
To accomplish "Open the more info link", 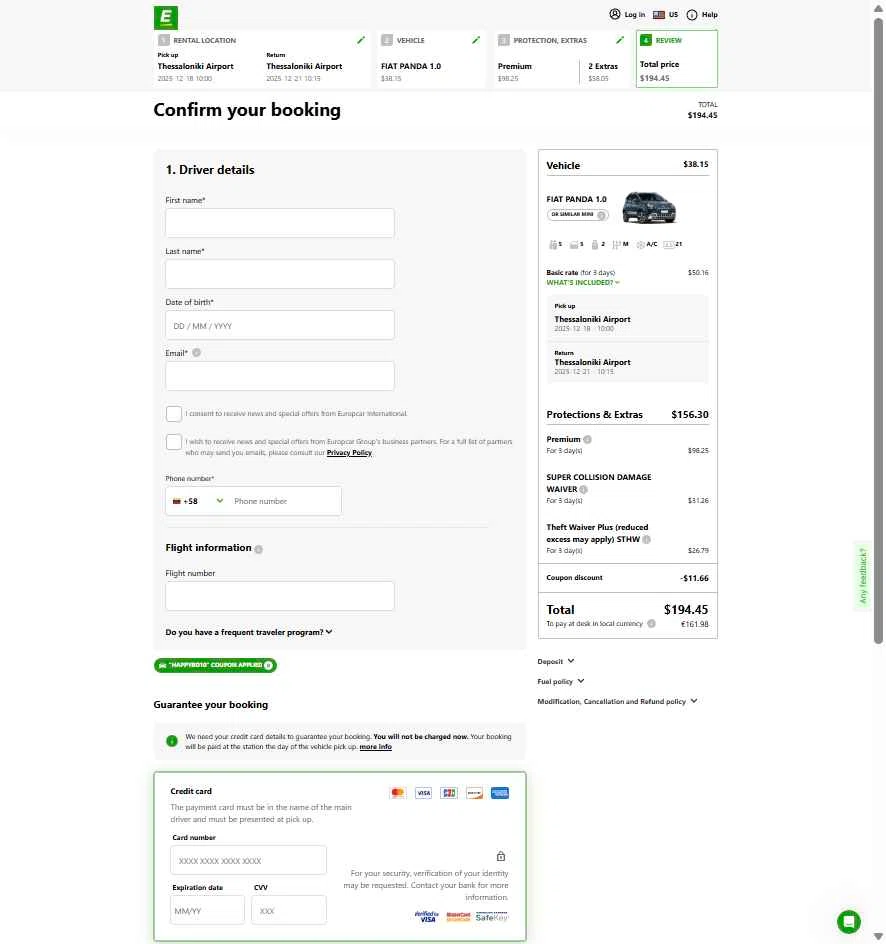I will tap(376, 747).
